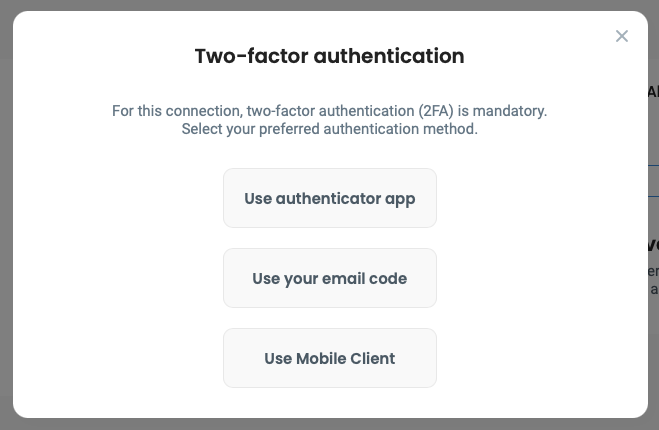Select Use your email code

pos(330,278)
